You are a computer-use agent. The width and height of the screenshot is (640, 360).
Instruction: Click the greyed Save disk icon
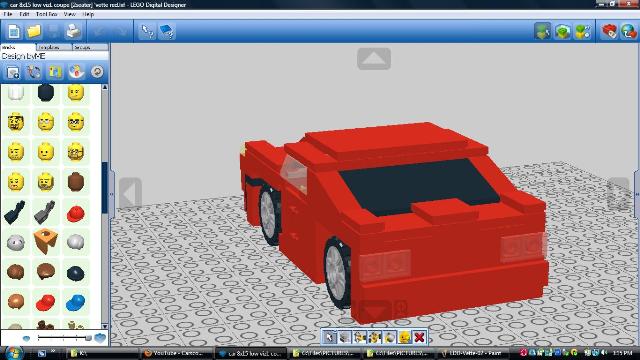click(54, 31)
